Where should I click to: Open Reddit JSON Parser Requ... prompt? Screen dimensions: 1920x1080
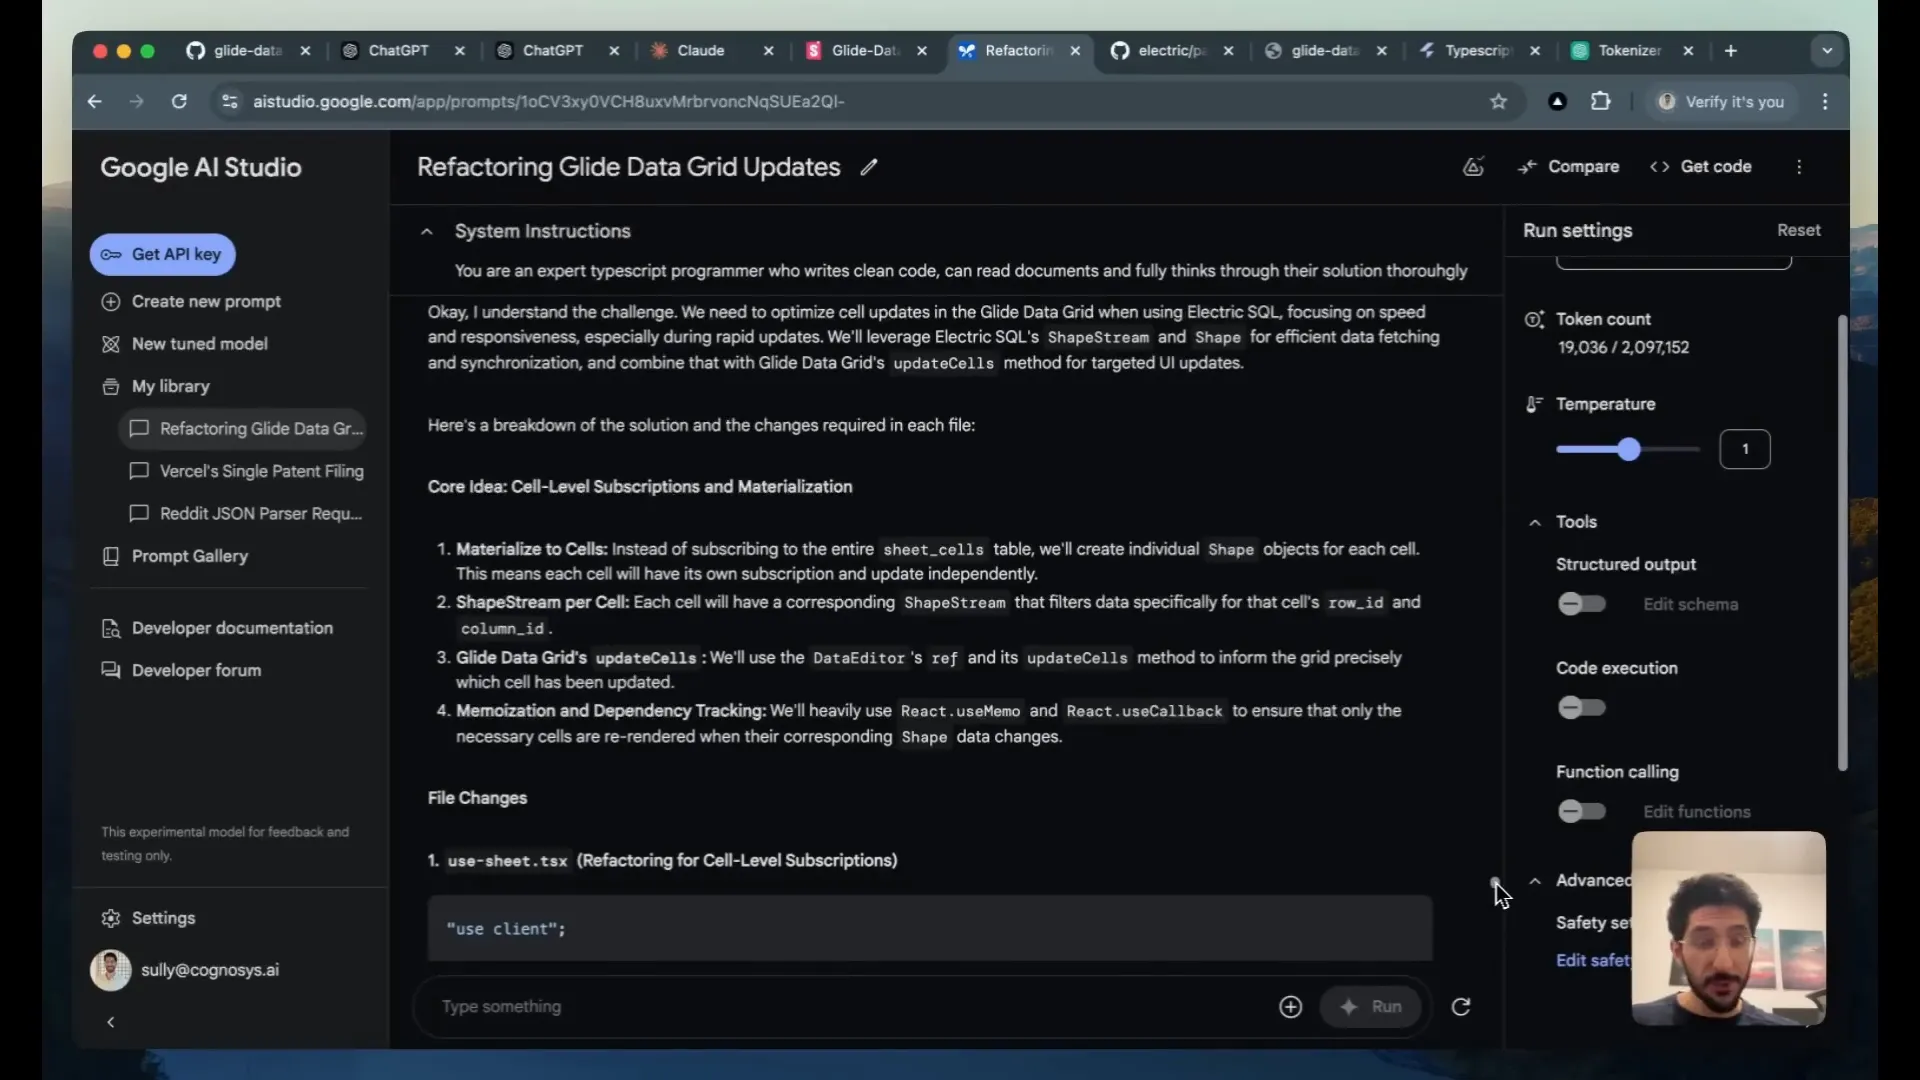point(246,514)
